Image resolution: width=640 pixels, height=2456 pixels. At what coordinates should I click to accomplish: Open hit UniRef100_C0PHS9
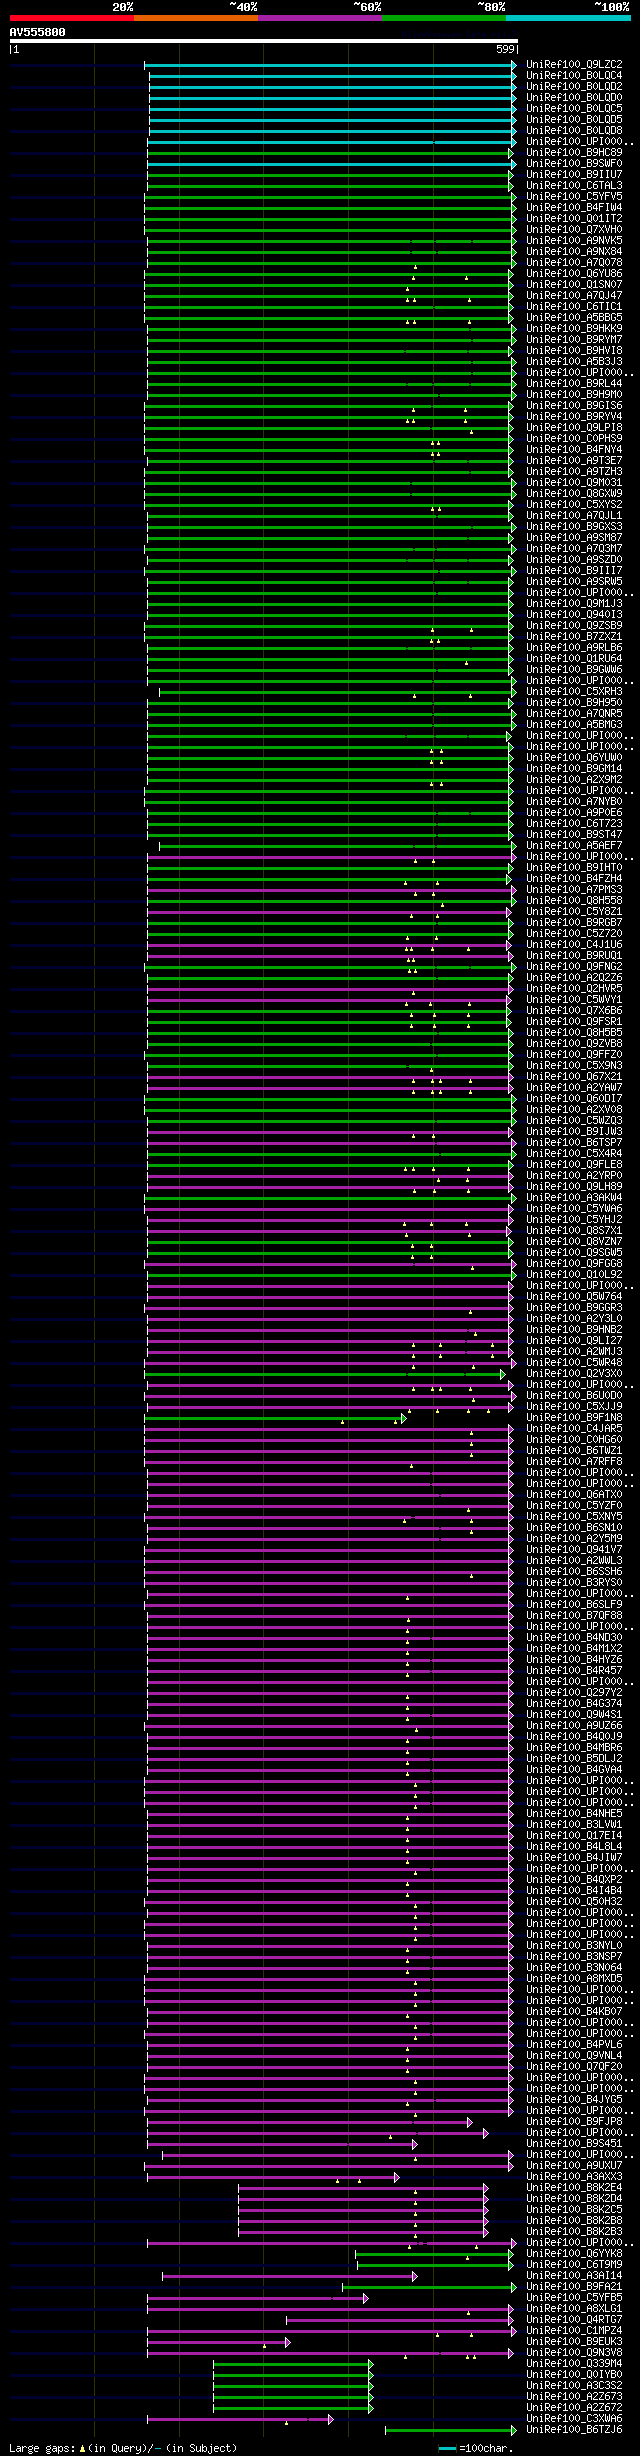point(574,439)
